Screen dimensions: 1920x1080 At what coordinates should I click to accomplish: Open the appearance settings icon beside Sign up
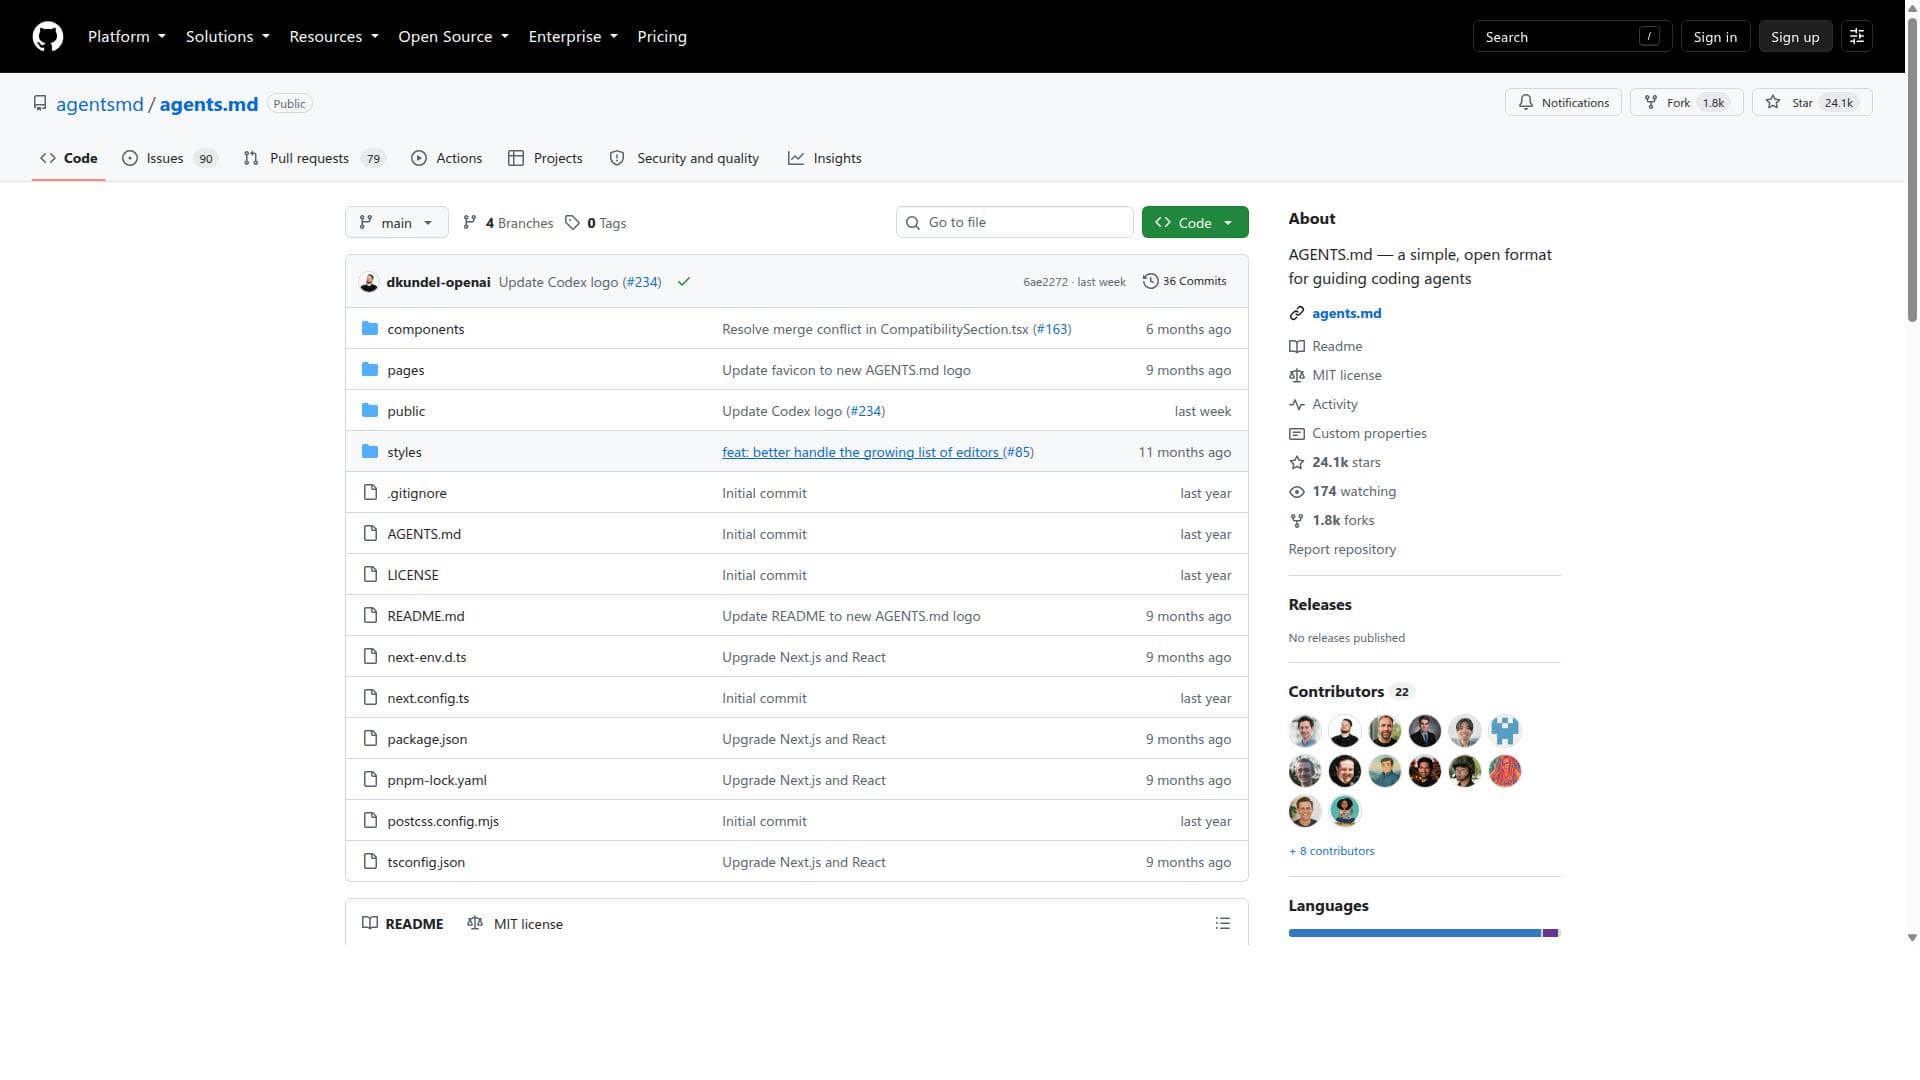pyautogui.click(x=1857, y=37)
